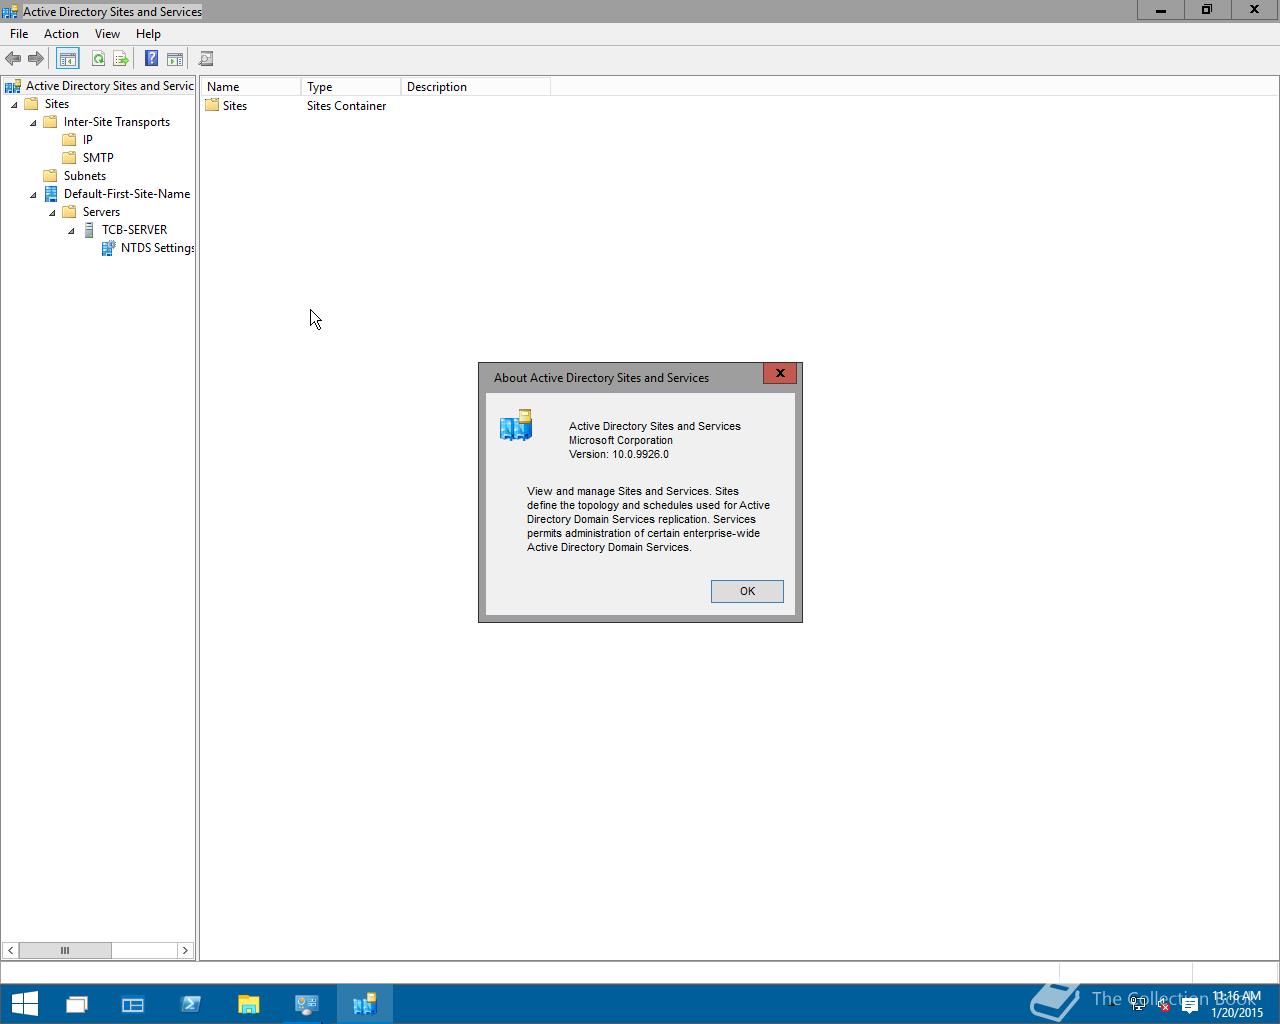Click the Sites Container type cell

[346, 106]
